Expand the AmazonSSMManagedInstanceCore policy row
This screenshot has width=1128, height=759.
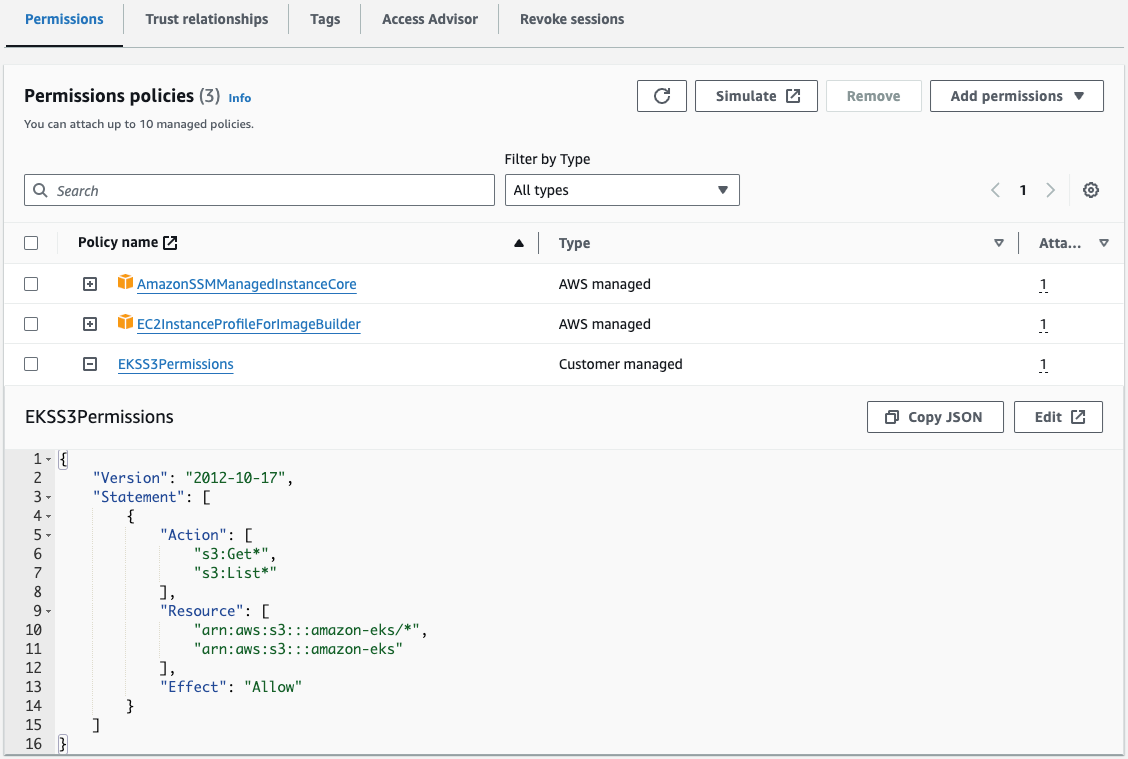coord(89,283)
